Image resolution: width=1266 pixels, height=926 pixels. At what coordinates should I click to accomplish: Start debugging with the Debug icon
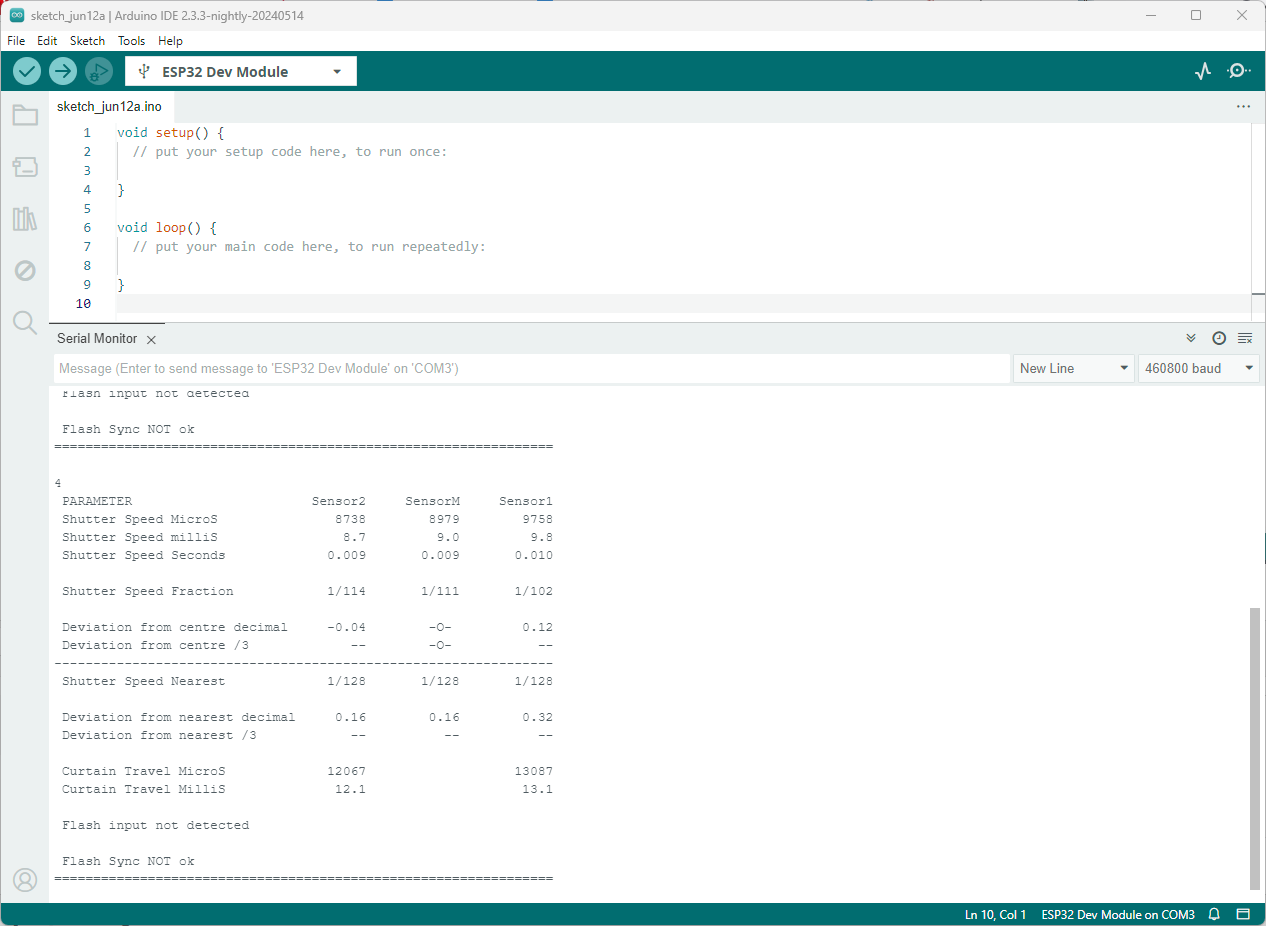[98, 71]
